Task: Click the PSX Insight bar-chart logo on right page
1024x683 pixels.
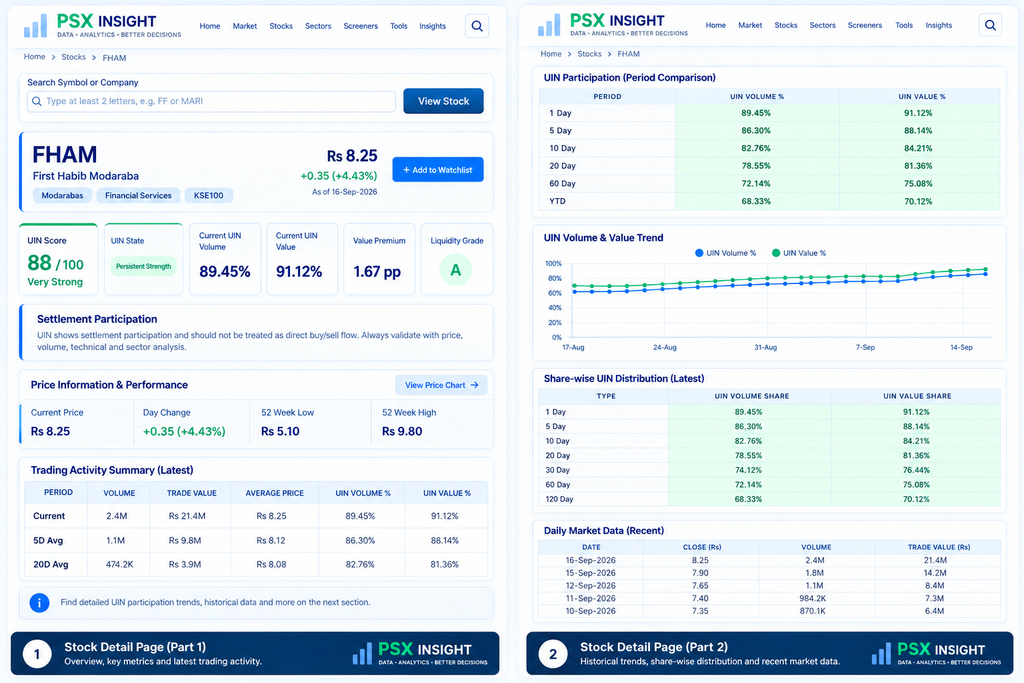Action: [549, 25]
